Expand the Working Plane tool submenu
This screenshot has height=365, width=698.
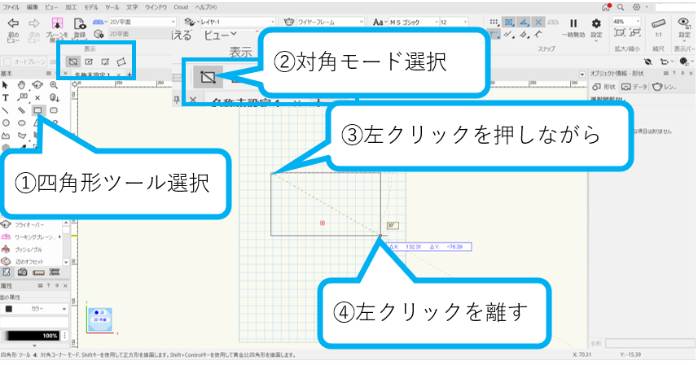click(x=60, y=237)
